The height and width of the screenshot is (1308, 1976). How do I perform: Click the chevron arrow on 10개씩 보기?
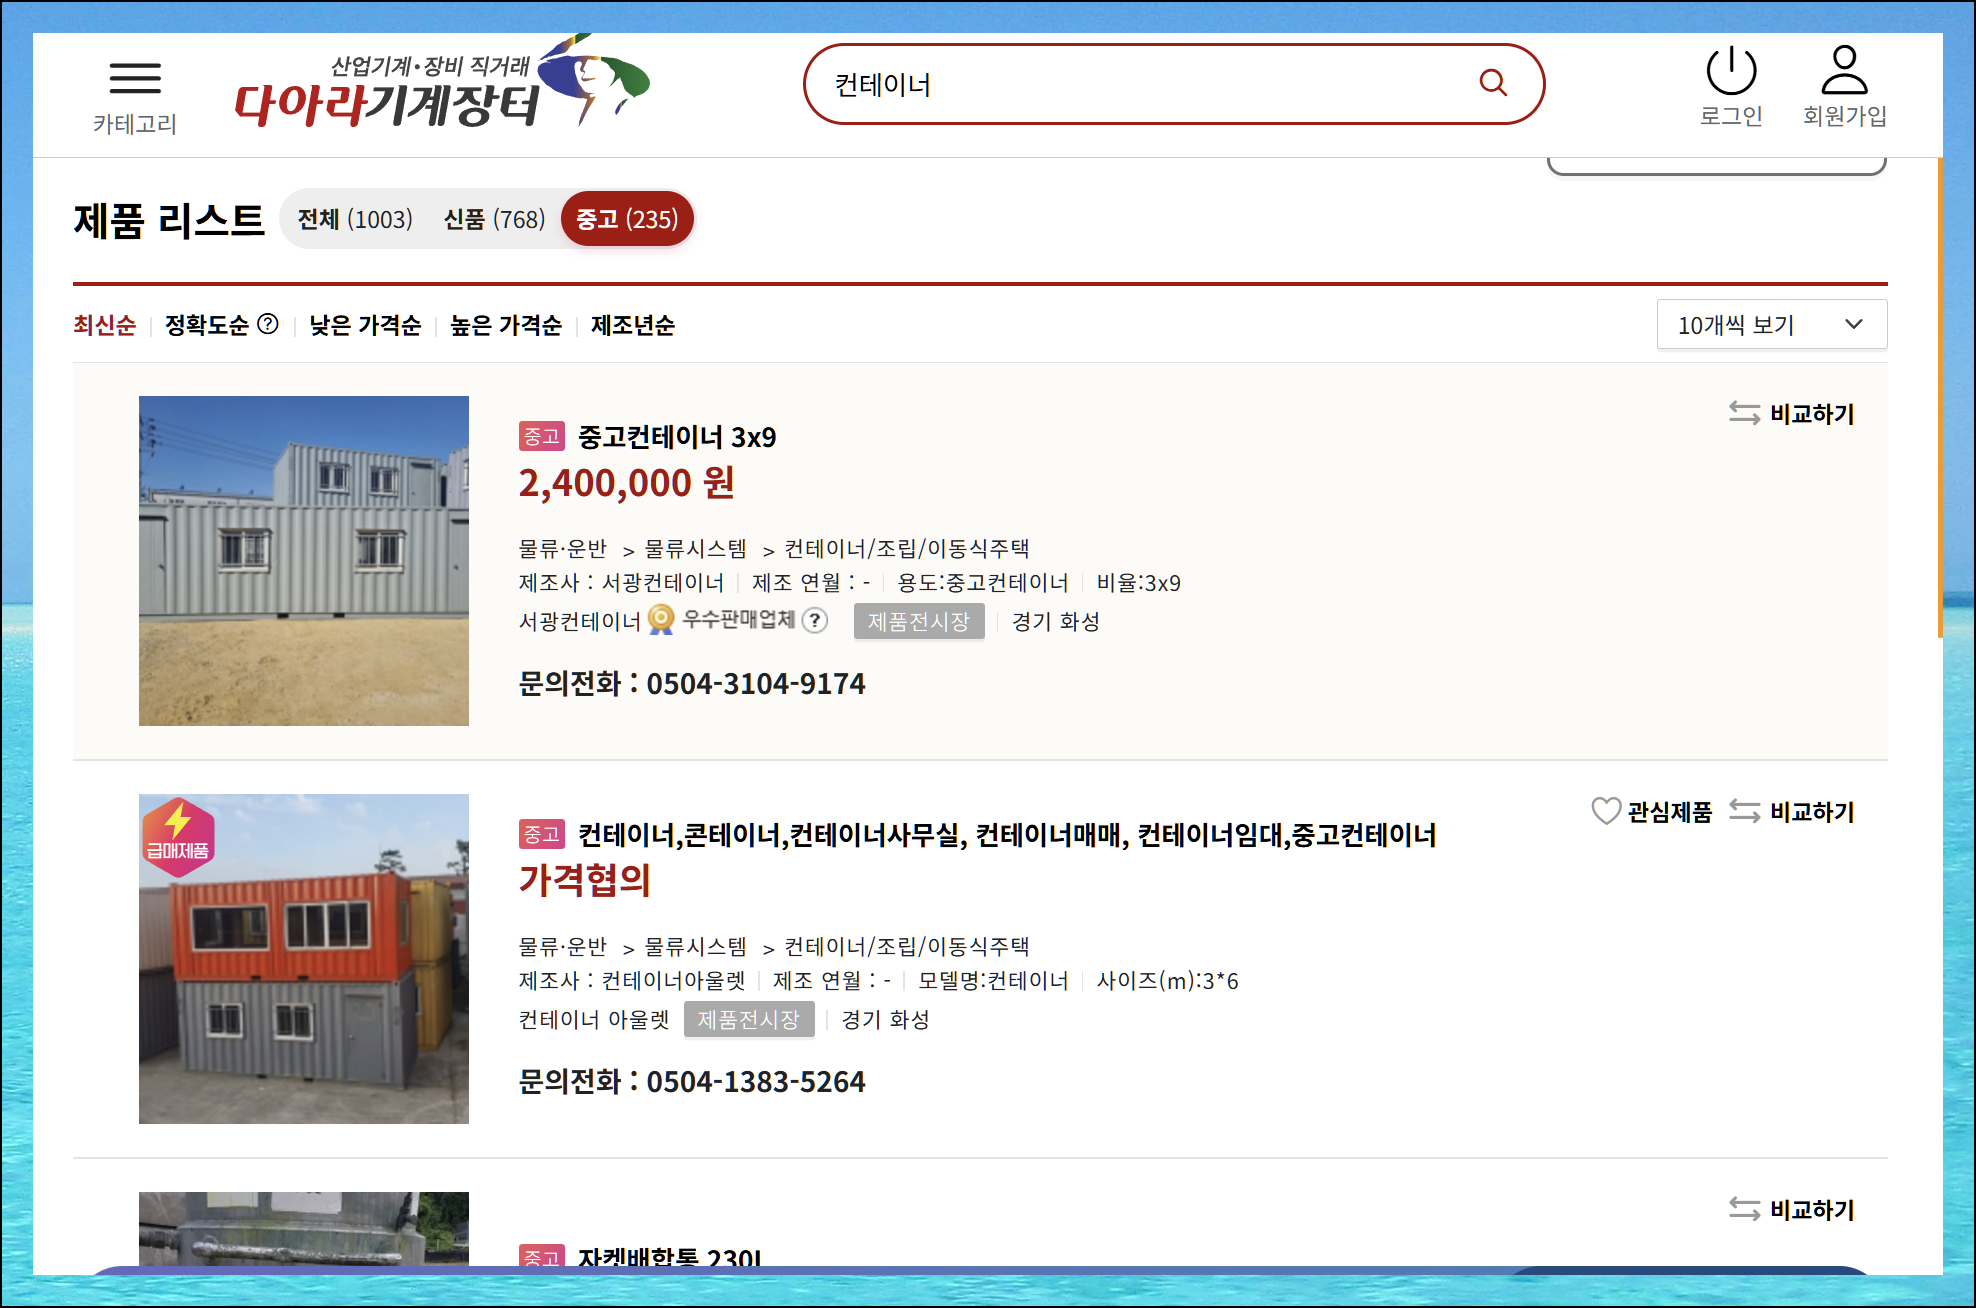pyautogui.click(x=1853, y=325)
